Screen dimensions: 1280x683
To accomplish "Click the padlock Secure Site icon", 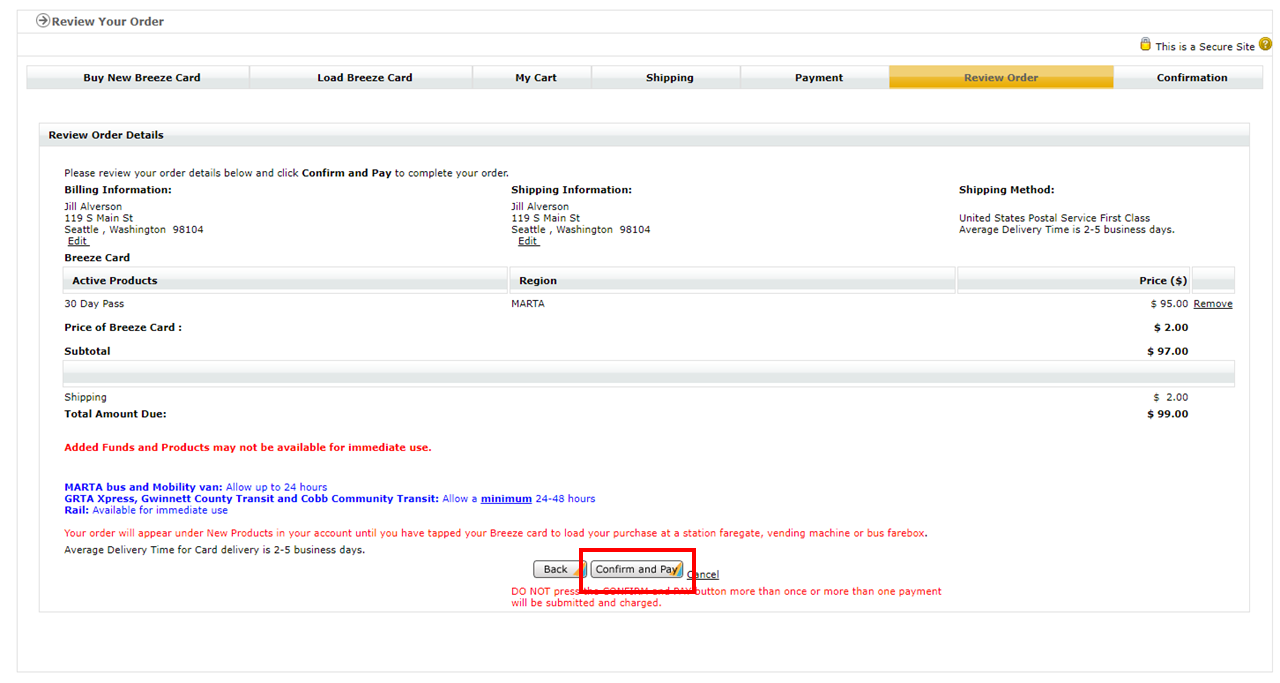I will [x=1146, y=45].
